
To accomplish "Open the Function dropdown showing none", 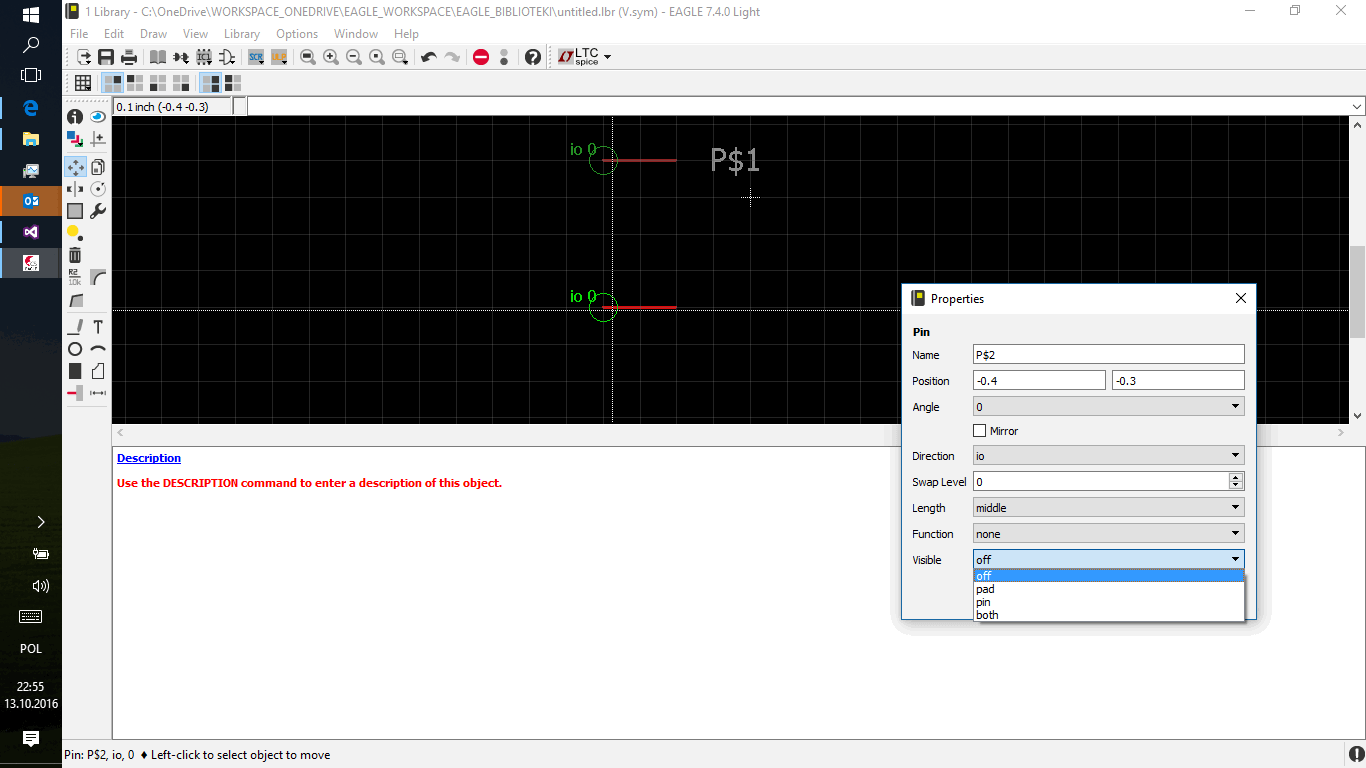I will tap(1109, 534).
